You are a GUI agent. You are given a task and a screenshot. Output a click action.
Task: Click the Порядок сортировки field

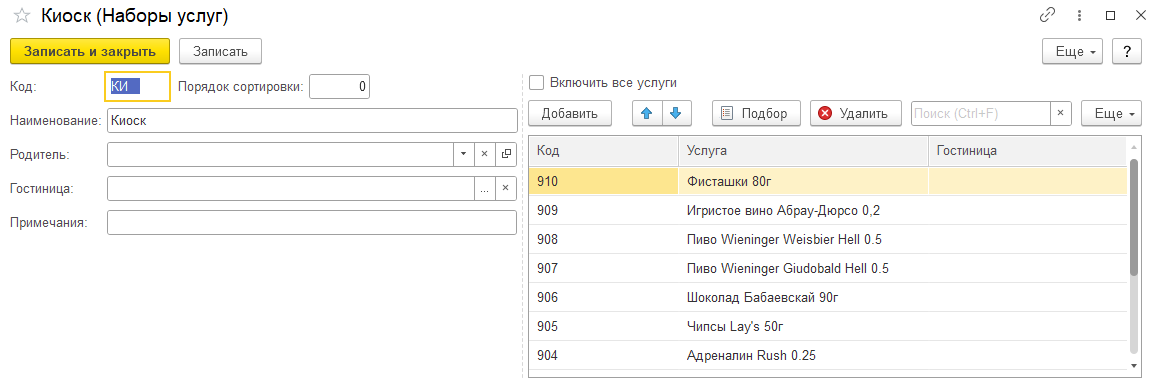tap(339, 86)
